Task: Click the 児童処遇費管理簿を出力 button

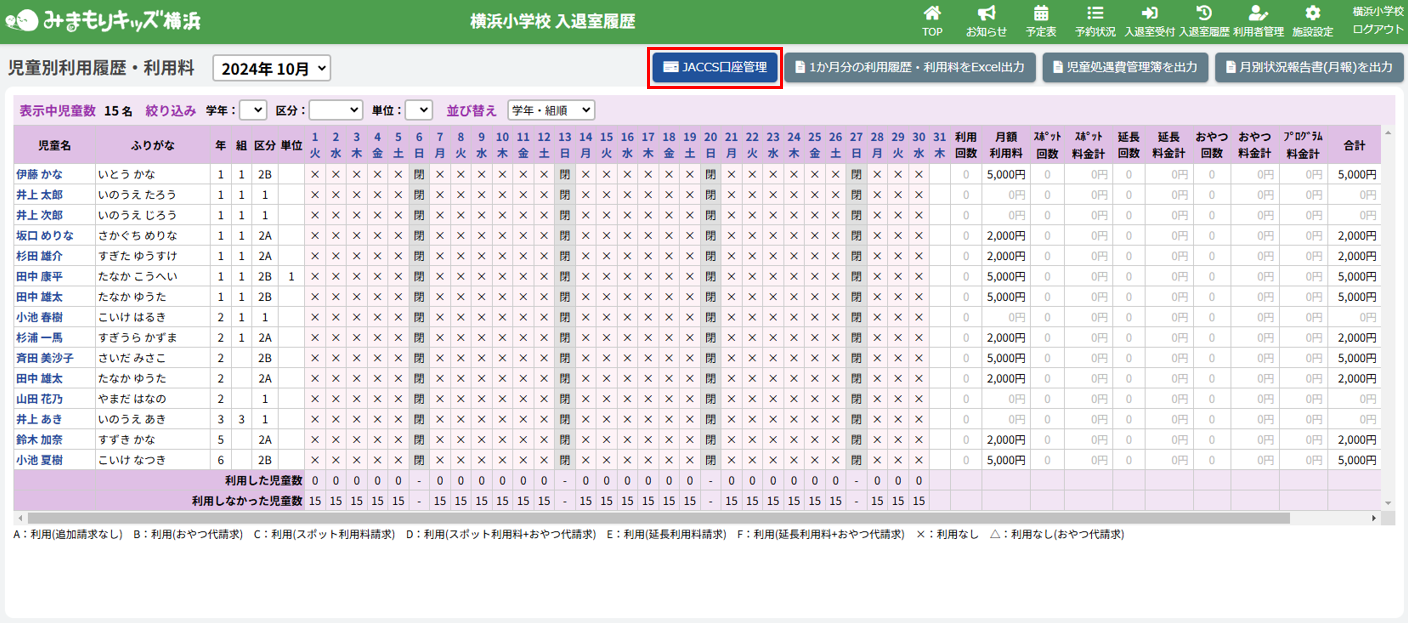Action: 1125,67
